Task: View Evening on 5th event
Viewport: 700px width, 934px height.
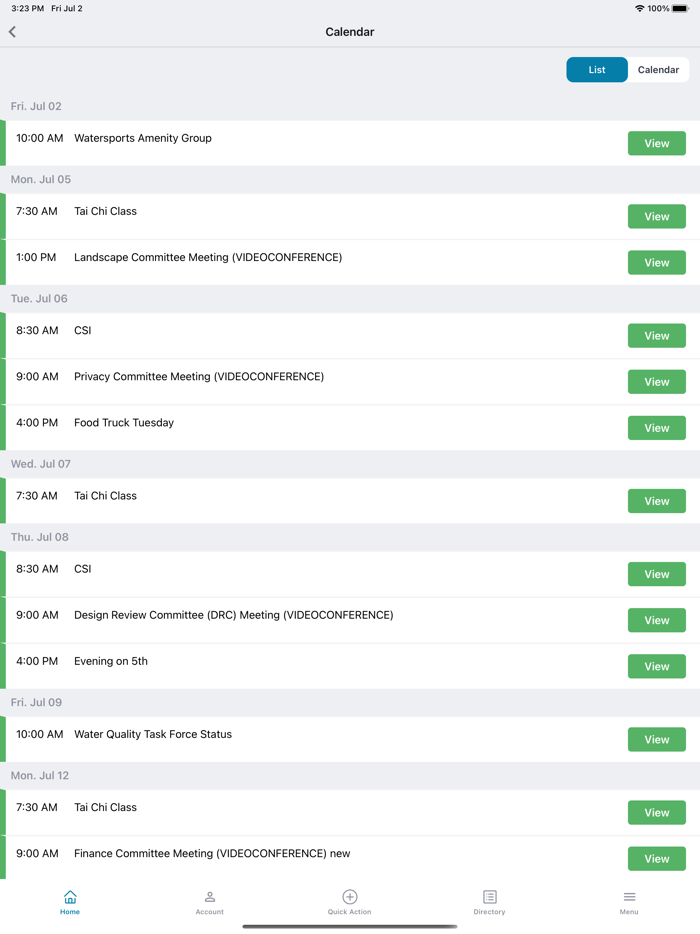Action: coord(656,667)
